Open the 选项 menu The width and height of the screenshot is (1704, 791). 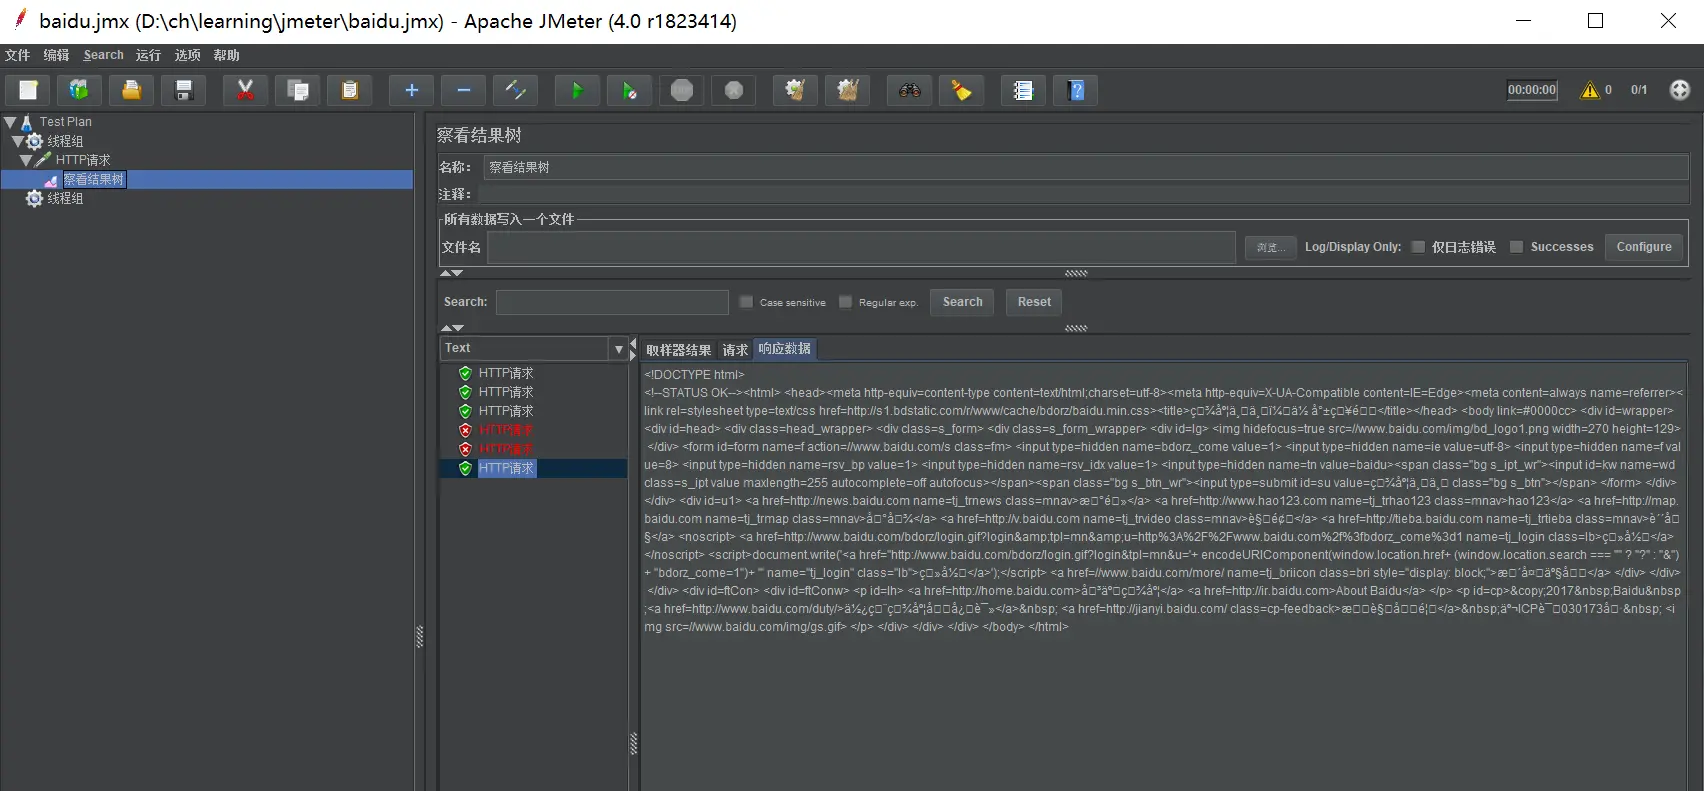[187, 55]
